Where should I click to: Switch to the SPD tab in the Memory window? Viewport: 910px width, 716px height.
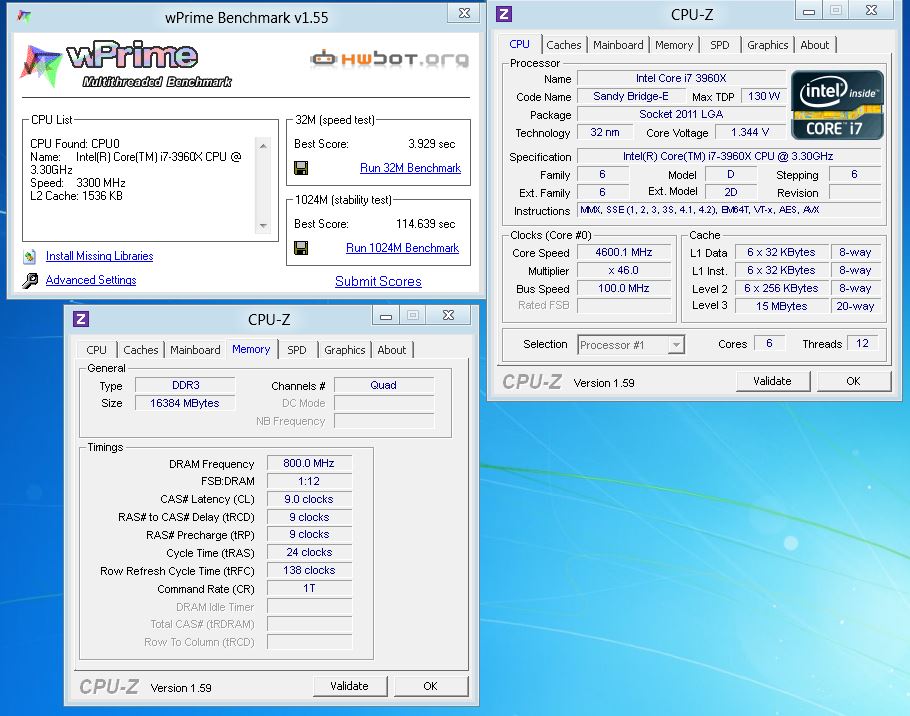pos(297,350)
